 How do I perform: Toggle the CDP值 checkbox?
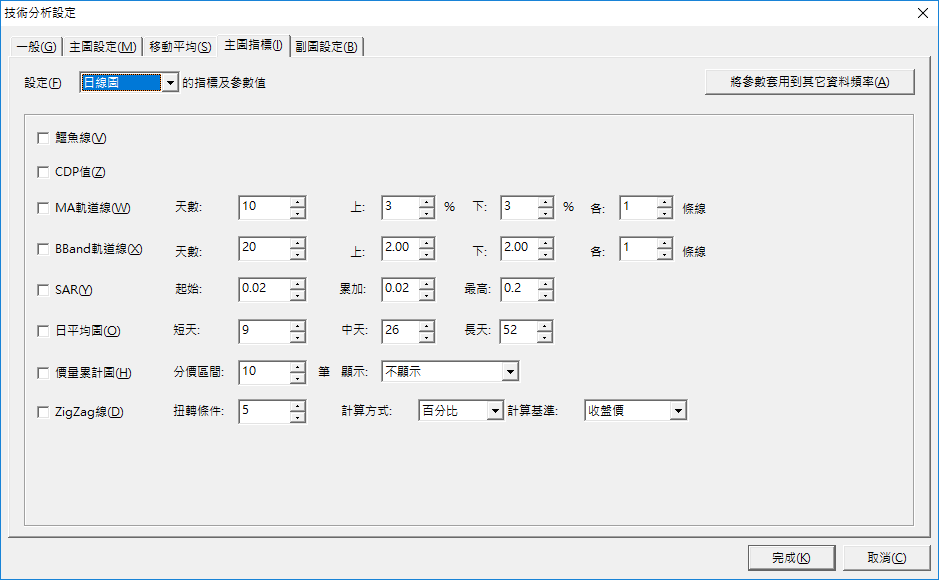(x=43, y=172)
